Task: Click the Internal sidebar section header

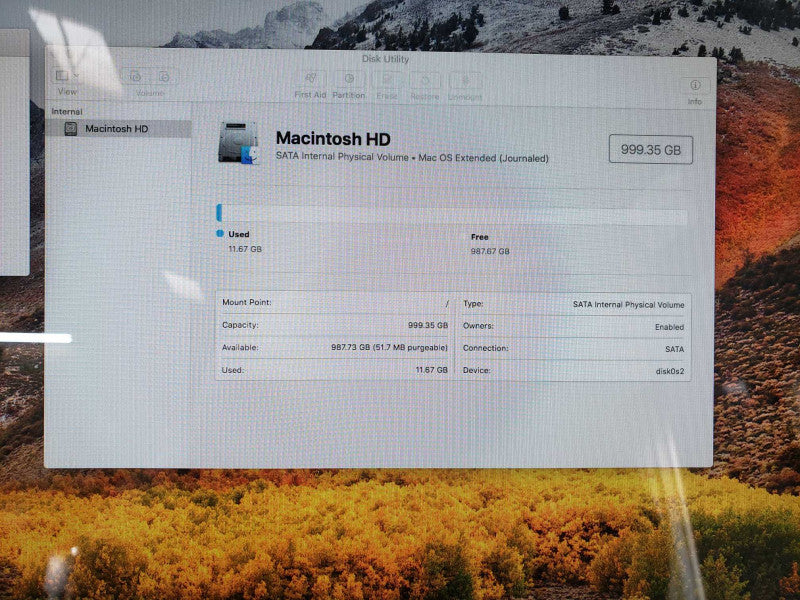Action: [x=67, y=111]
